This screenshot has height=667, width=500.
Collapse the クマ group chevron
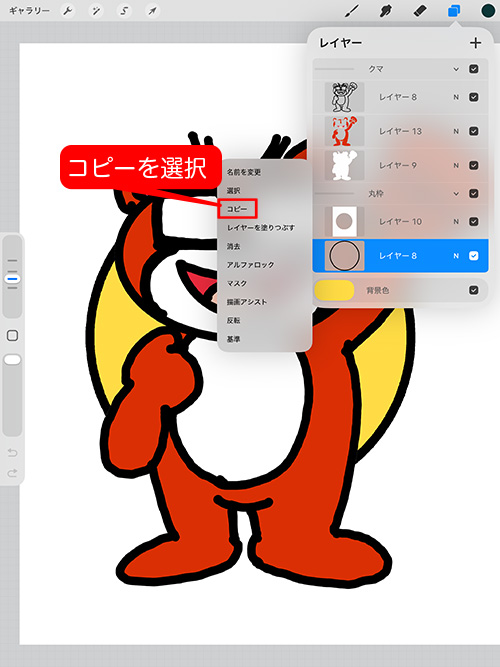[x=456, y=69]
